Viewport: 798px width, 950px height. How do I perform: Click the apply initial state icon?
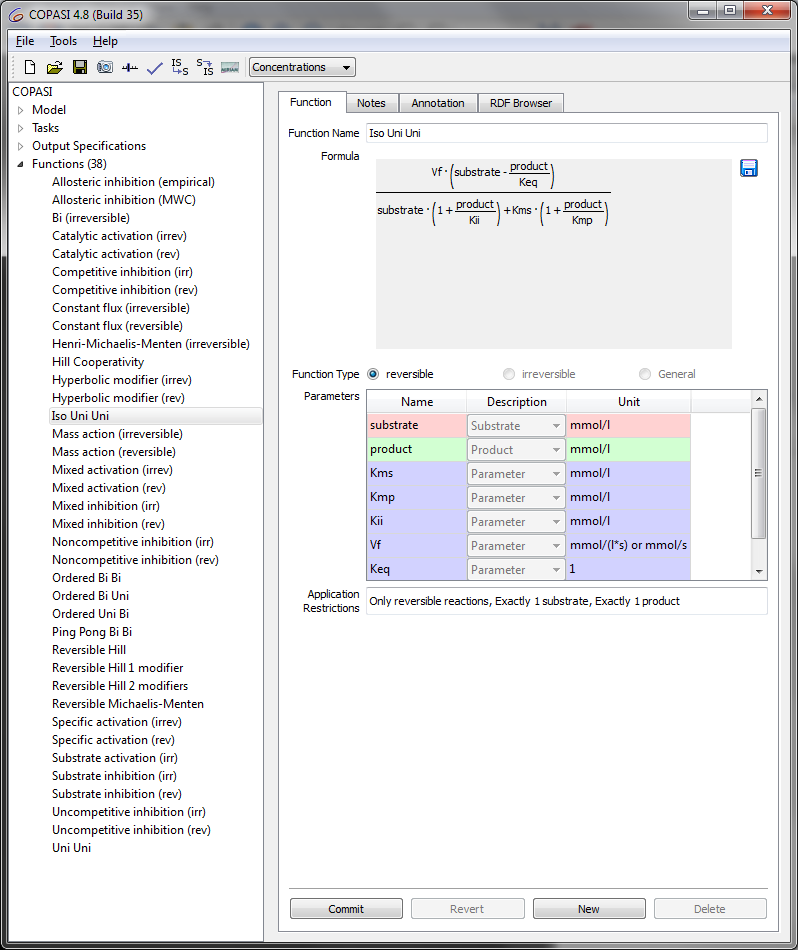pyautogui.click(x=179, y=67)
